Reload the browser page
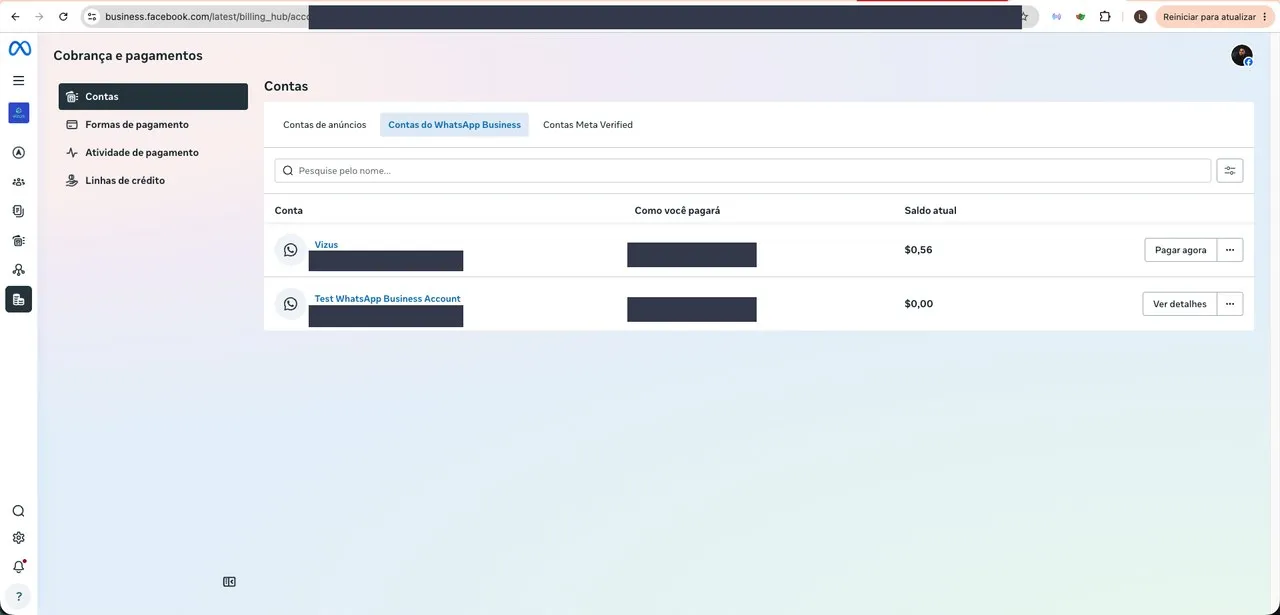 (x=63, y=17)
